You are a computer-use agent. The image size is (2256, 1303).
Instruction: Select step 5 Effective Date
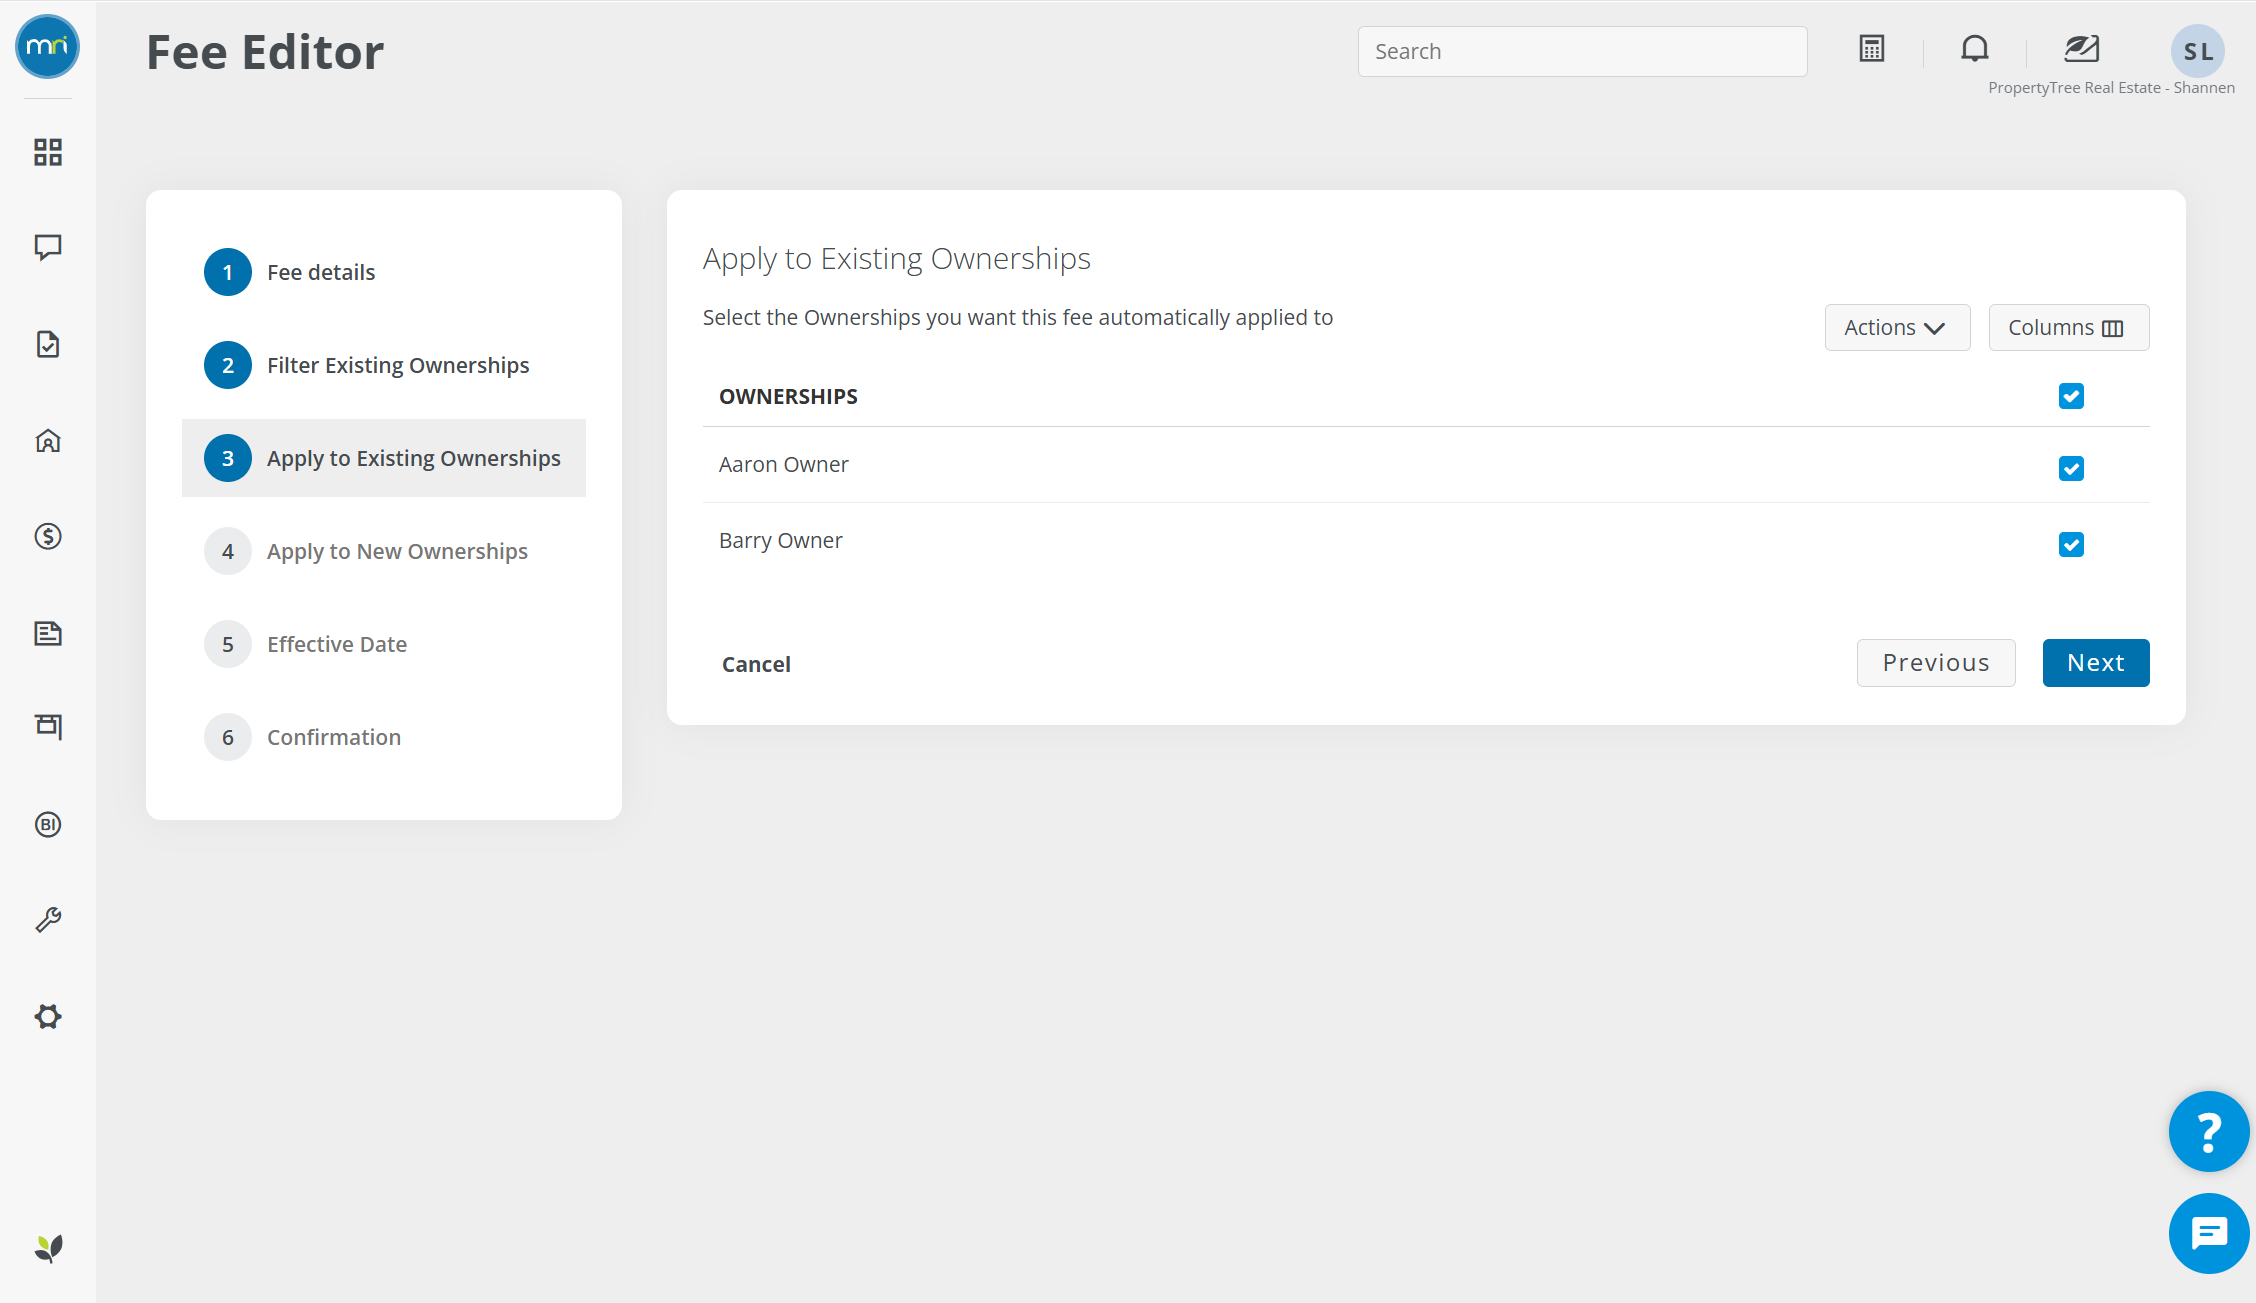(306, 644)
